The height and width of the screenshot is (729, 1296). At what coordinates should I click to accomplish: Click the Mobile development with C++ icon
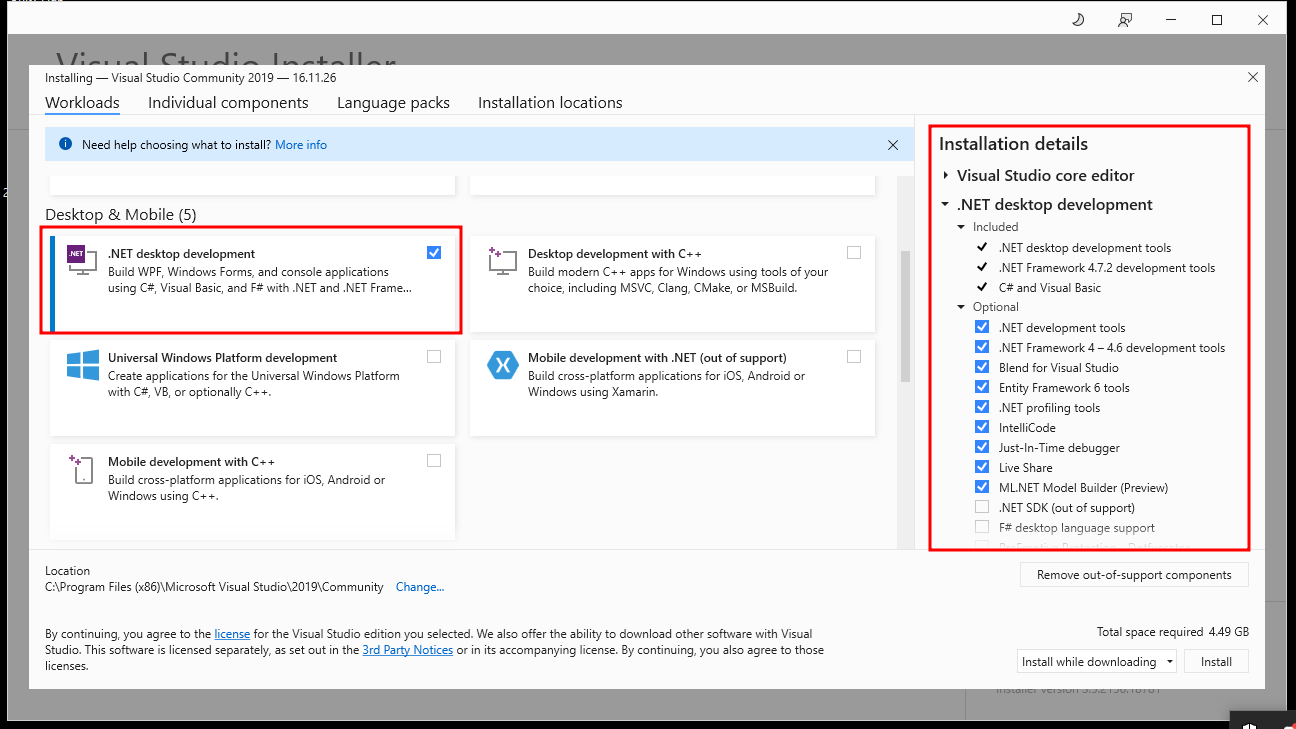(82, 469)
